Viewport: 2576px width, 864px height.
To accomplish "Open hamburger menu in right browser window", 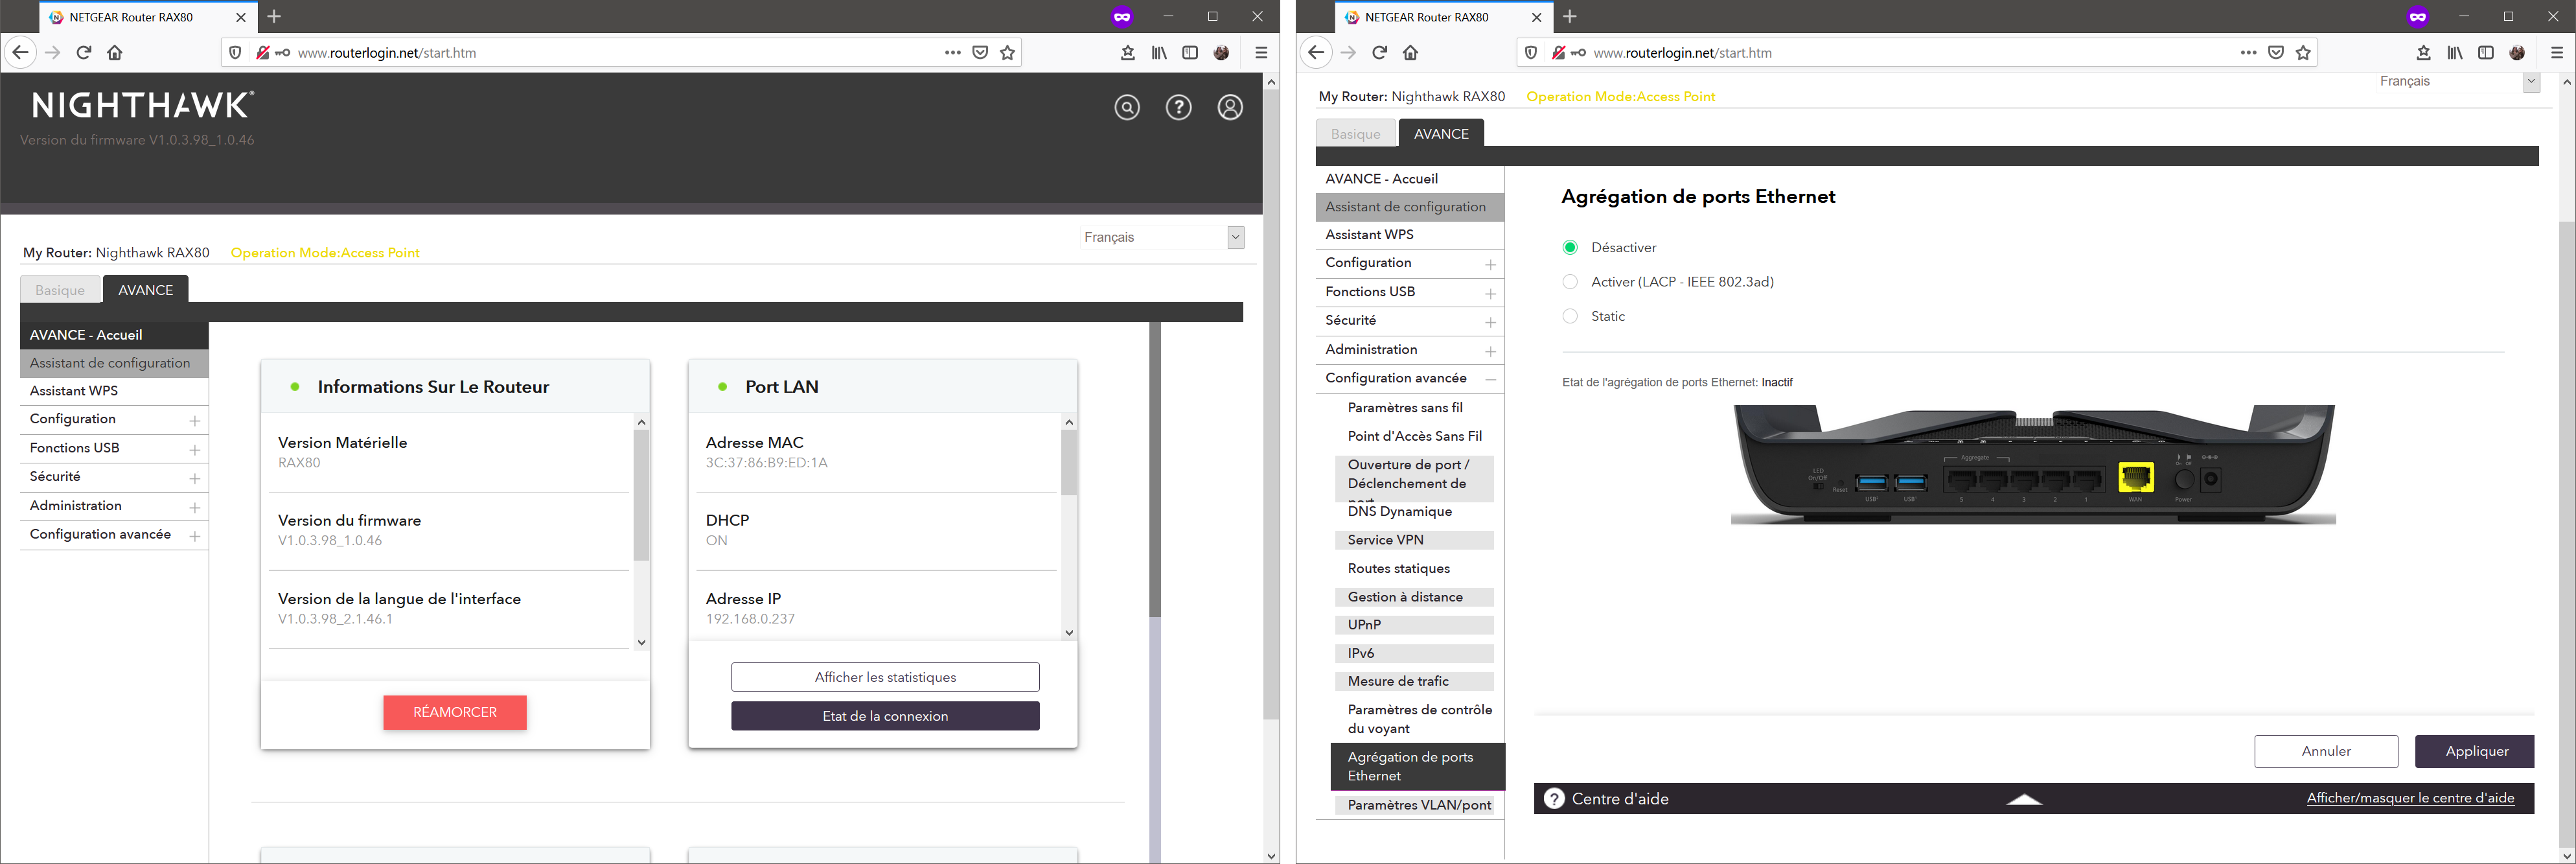I will pyautogui.click(x=2557, y=53).
